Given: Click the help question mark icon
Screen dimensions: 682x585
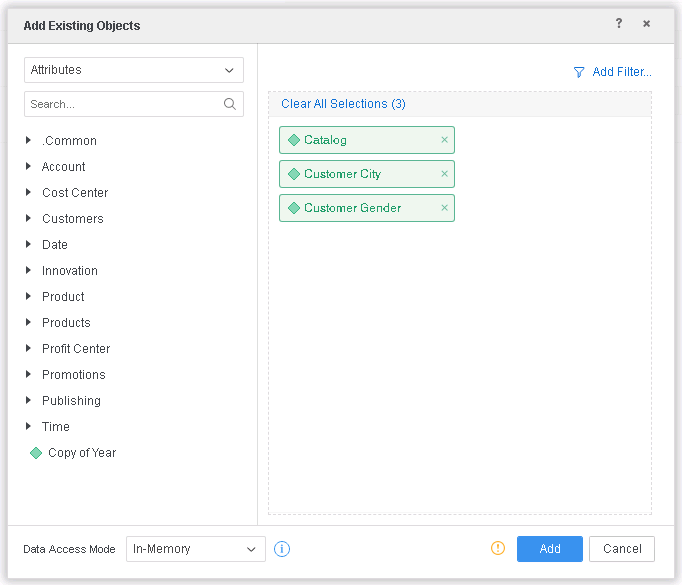Looking at the screenshot, I should [619, 24].
